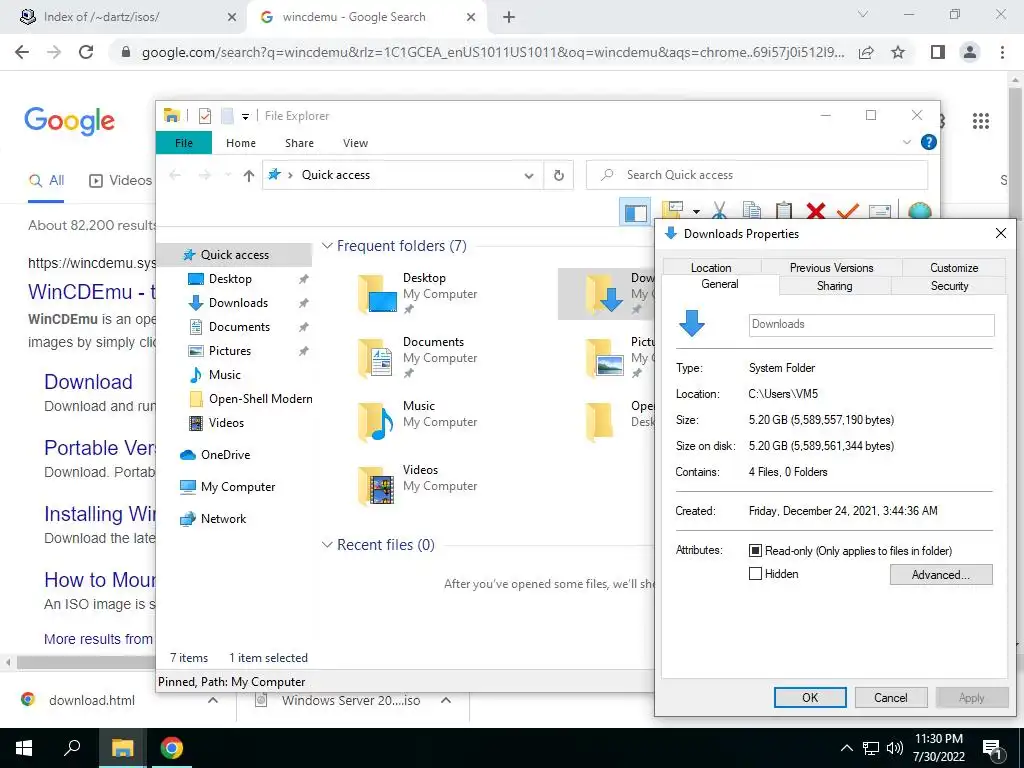This screenshot has width=1024, height=768.
Task: Select OneDrive in the navigation pane
Action: tap(225, 455)
